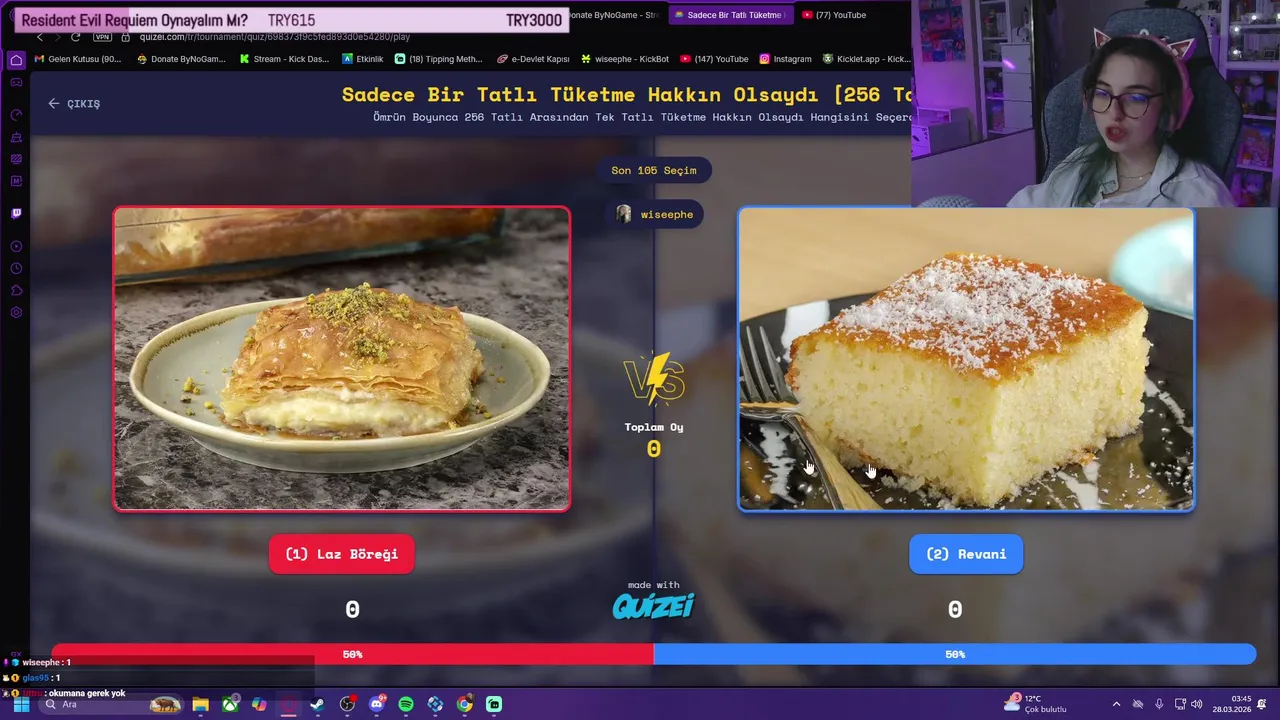1280x720 pixels.
Task: Click the blue 50% vote bar
Action: [955, 654]
